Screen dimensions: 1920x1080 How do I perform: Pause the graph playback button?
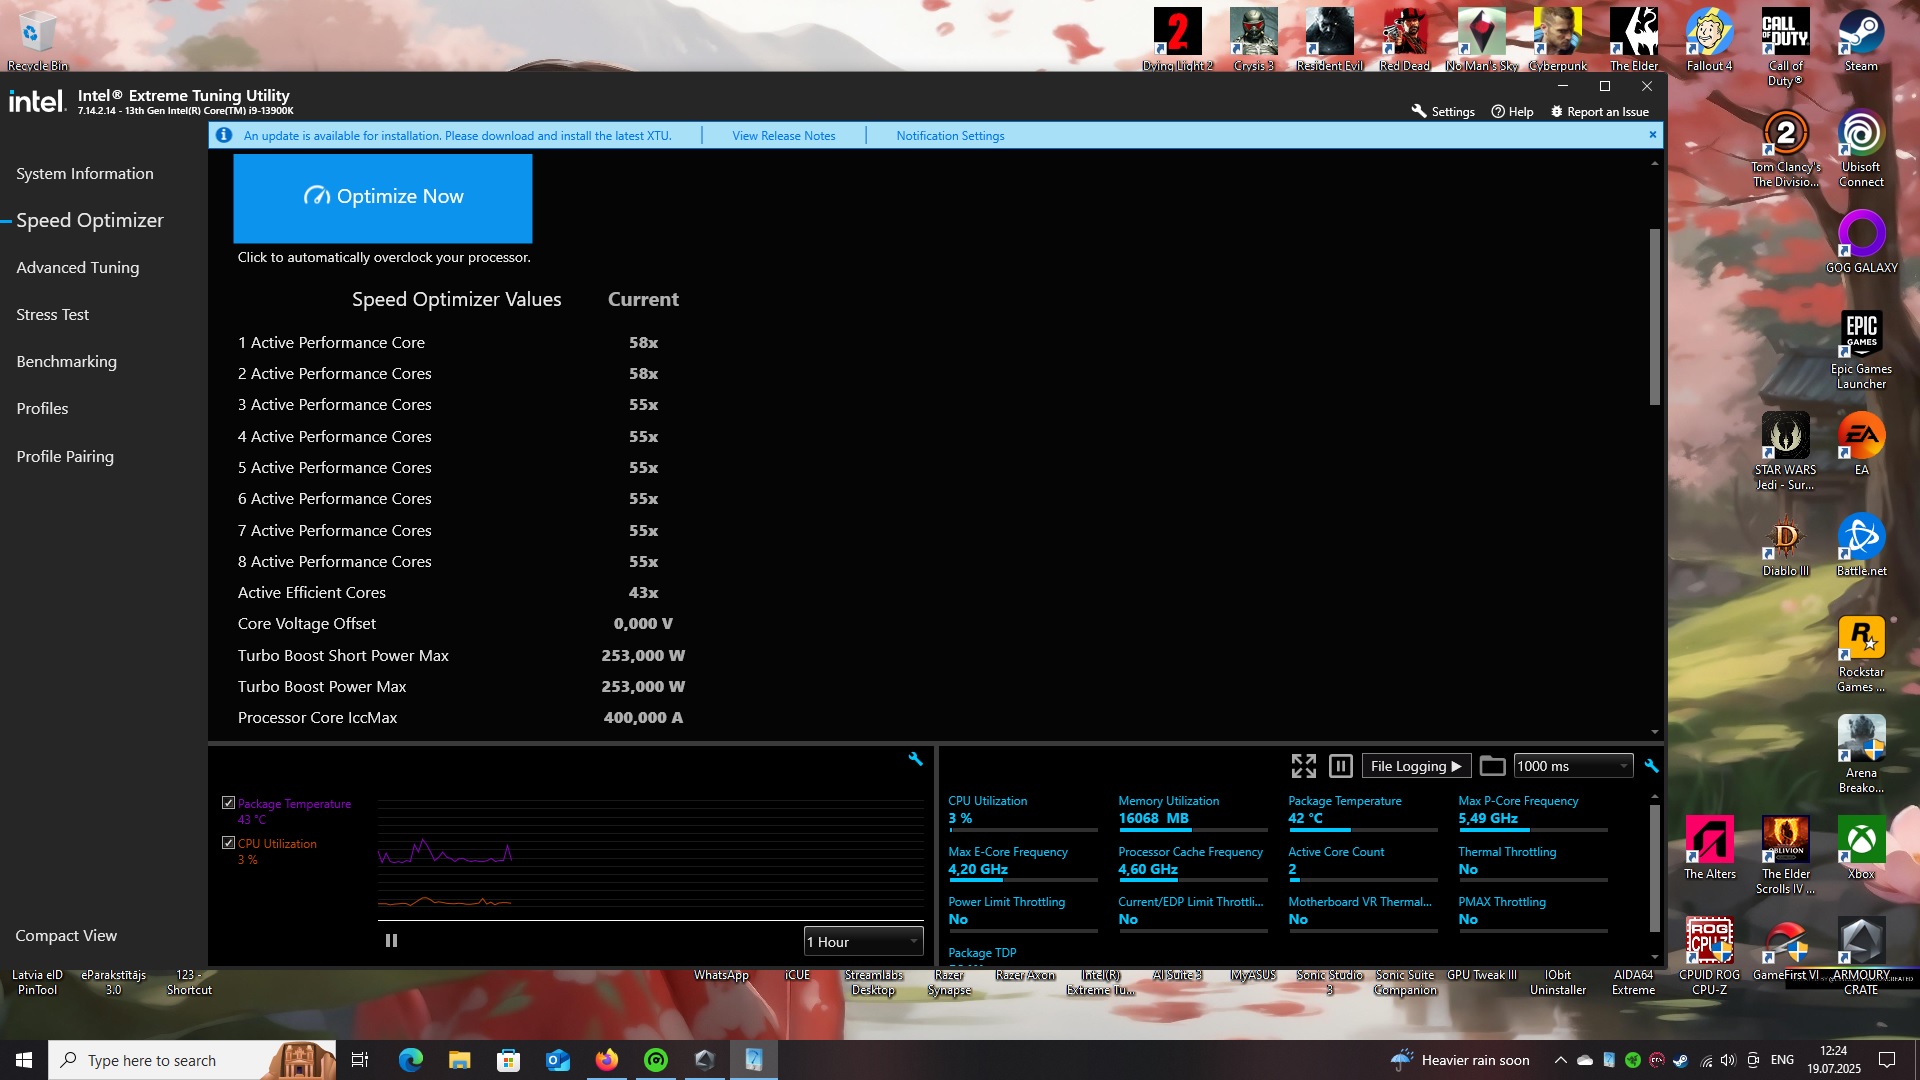pos(391,940)
